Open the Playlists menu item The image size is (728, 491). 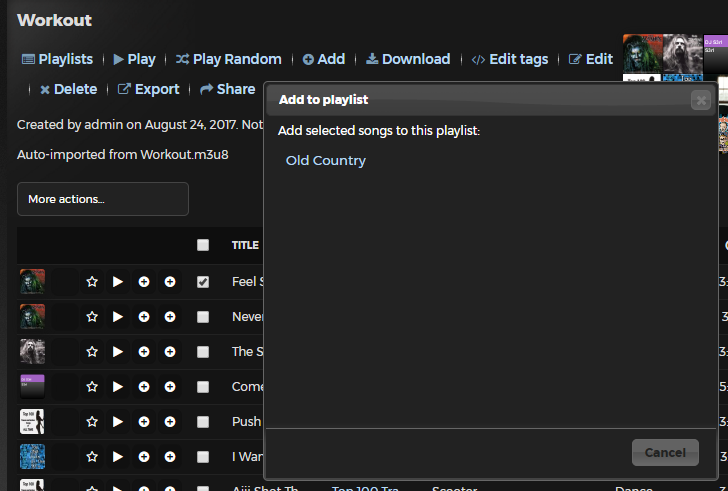click(57, 59)
